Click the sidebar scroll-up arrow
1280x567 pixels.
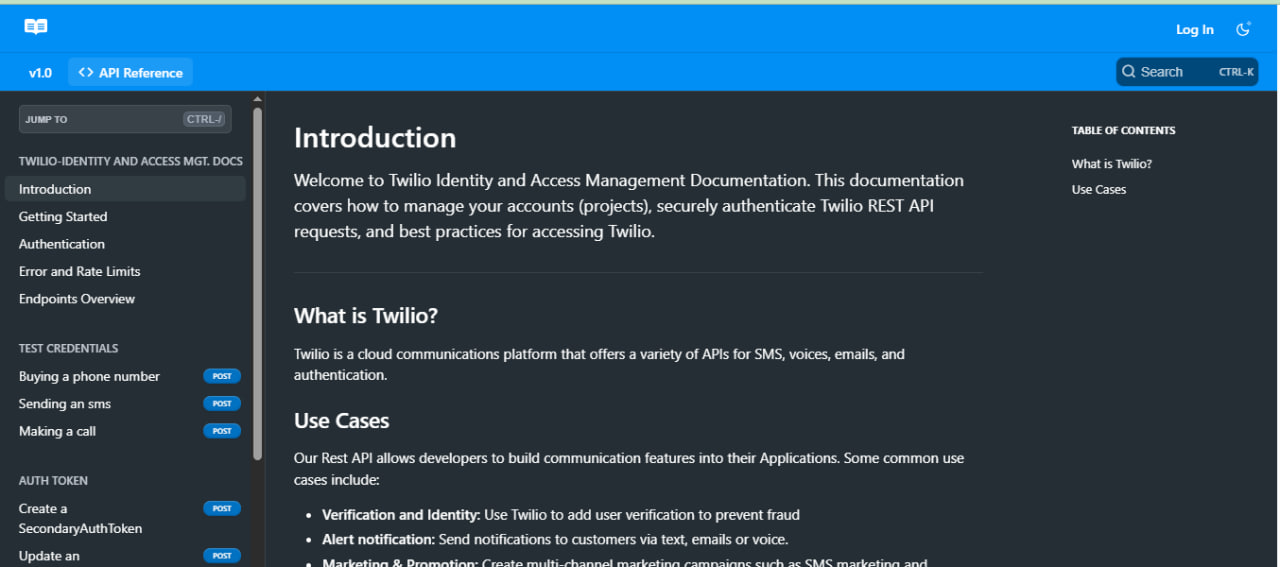(x=257, y=99)
